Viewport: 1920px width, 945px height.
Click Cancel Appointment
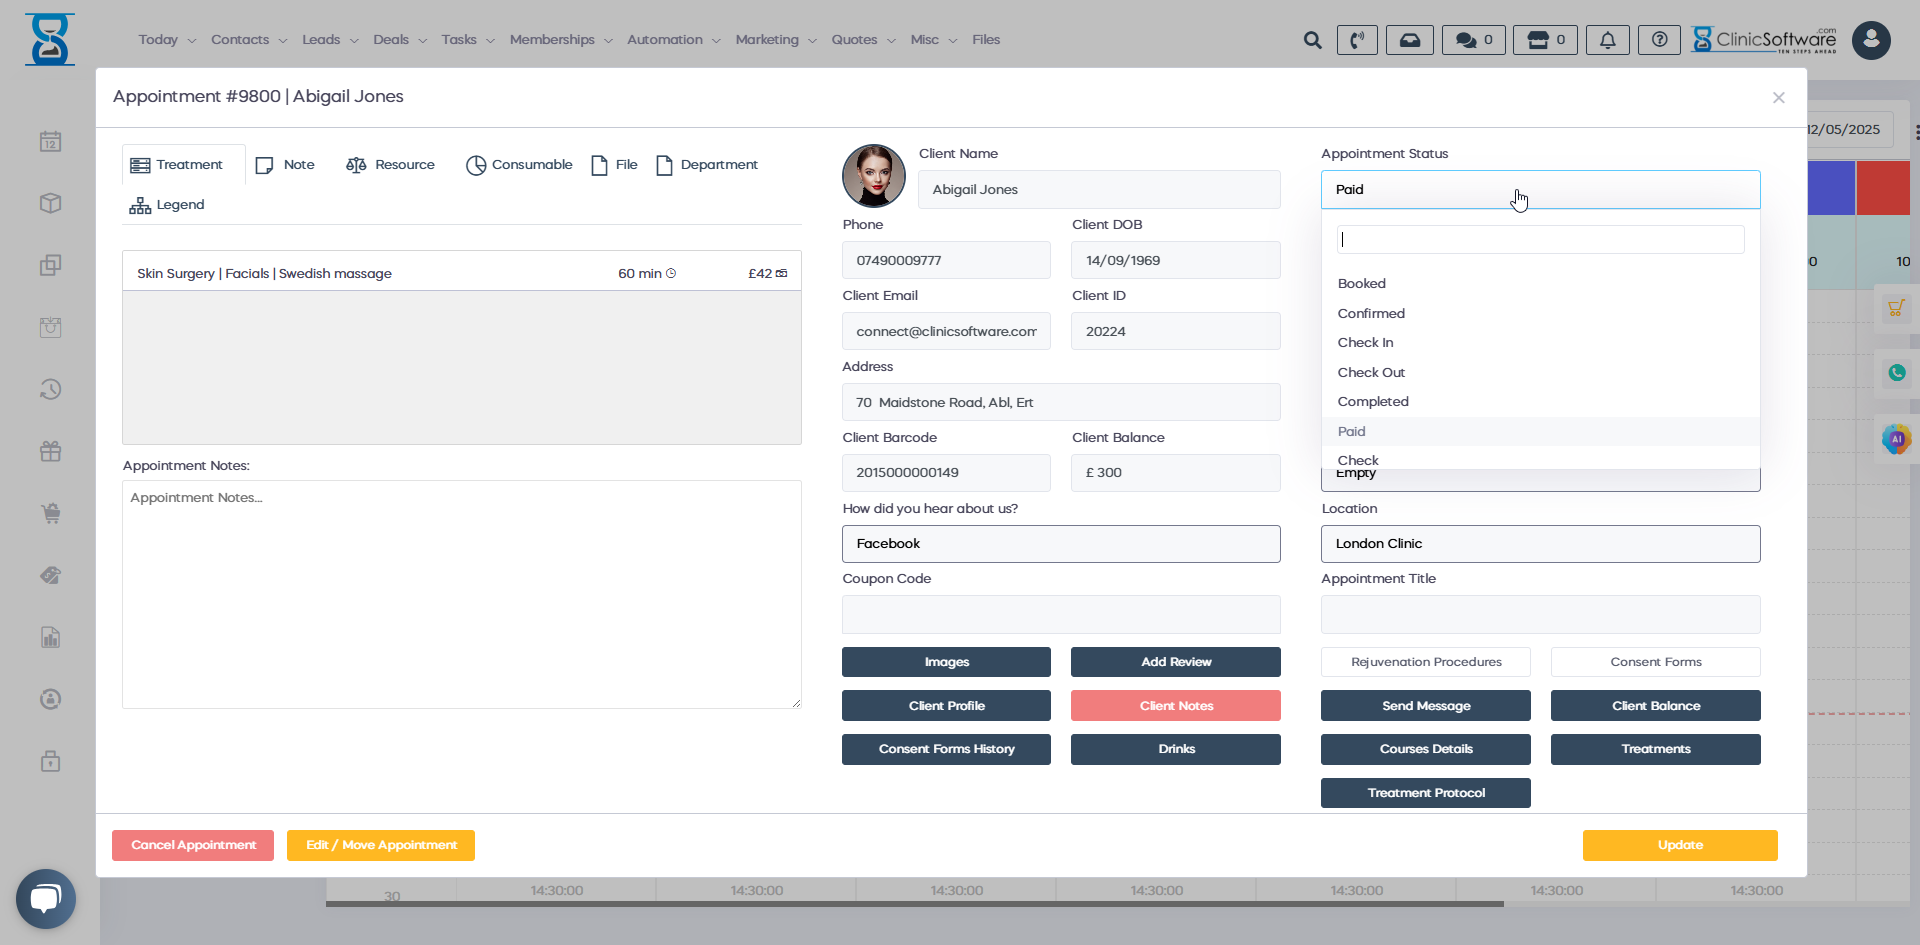pyautogui.click(x=192, y=845)
